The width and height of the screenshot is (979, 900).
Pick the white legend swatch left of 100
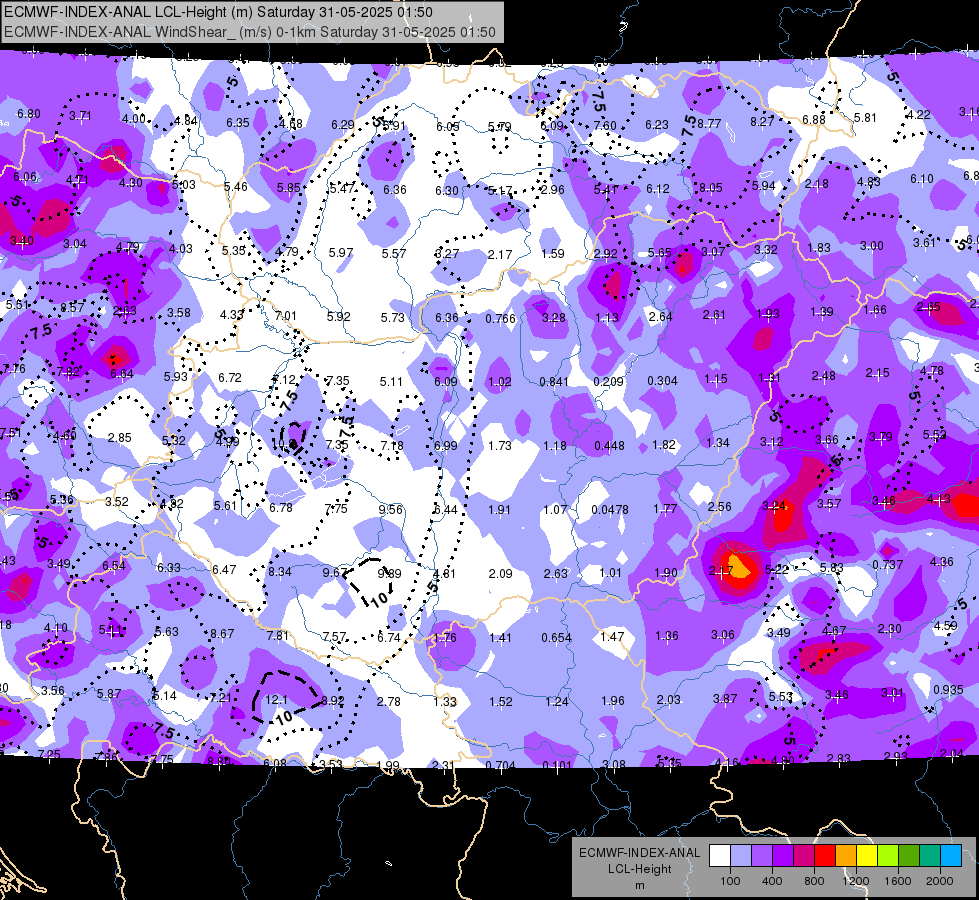(720, 856)
